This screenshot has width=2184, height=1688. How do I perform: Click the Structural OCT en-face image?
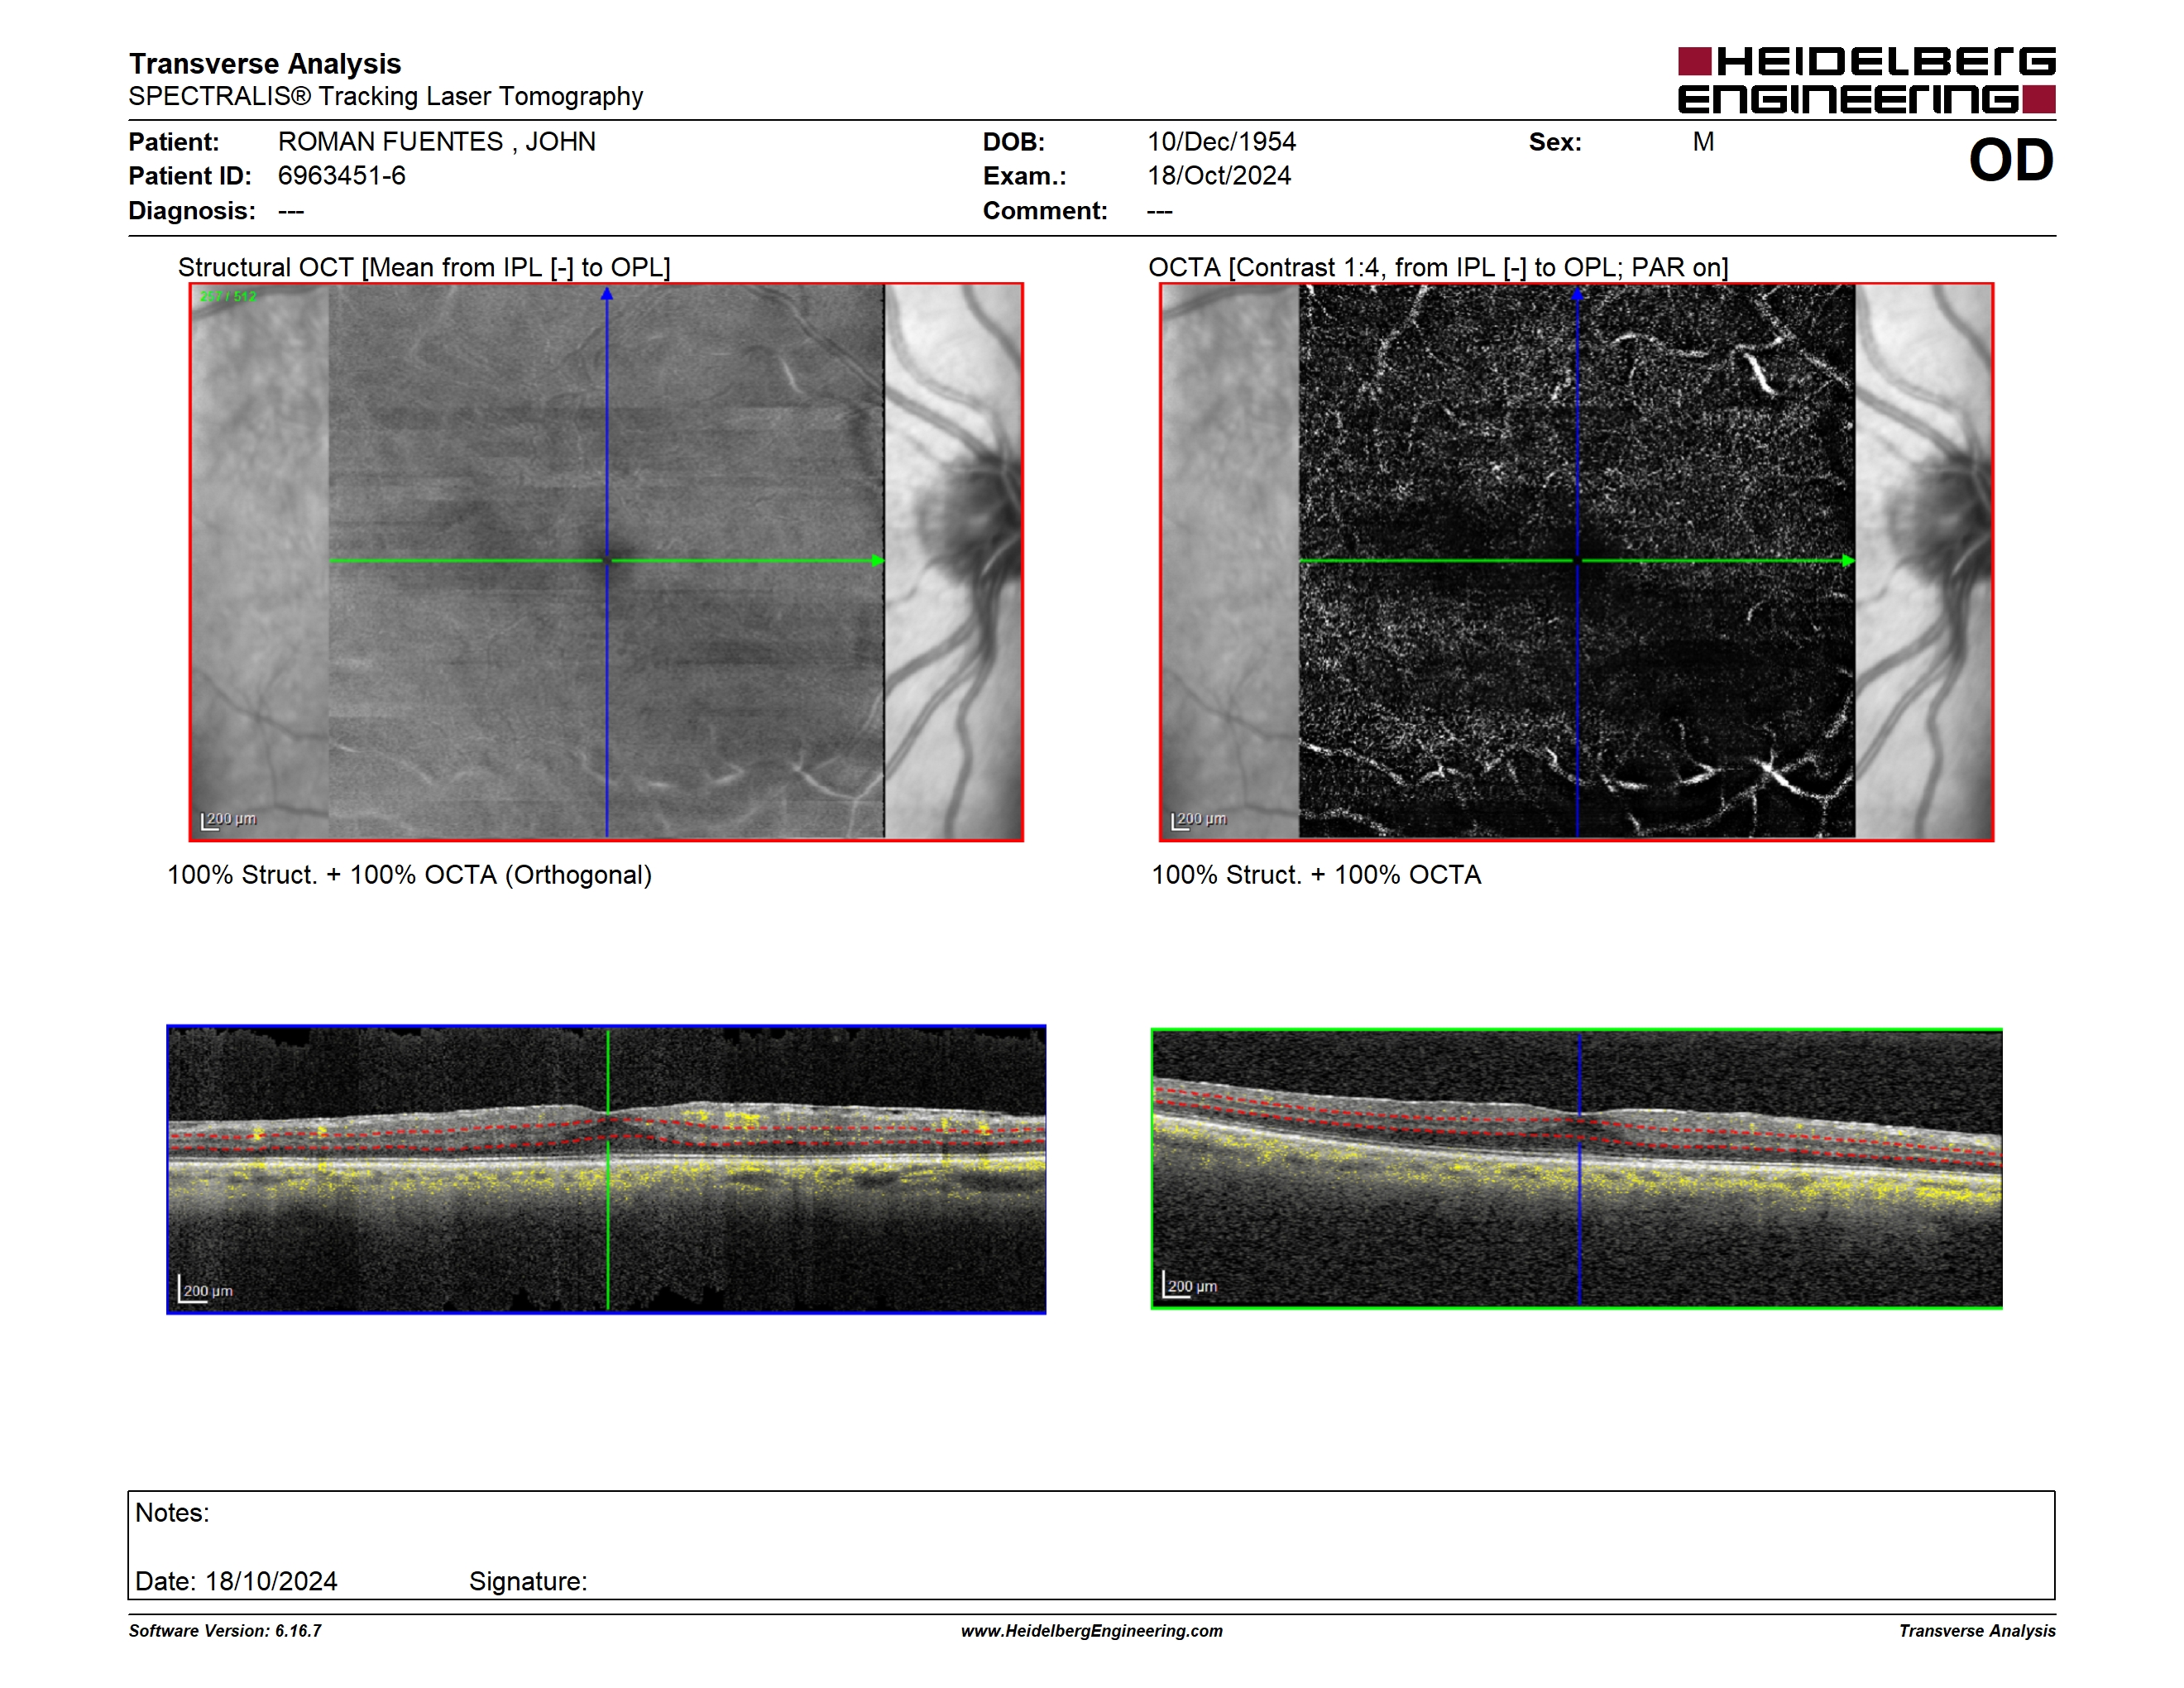(606, 562)
